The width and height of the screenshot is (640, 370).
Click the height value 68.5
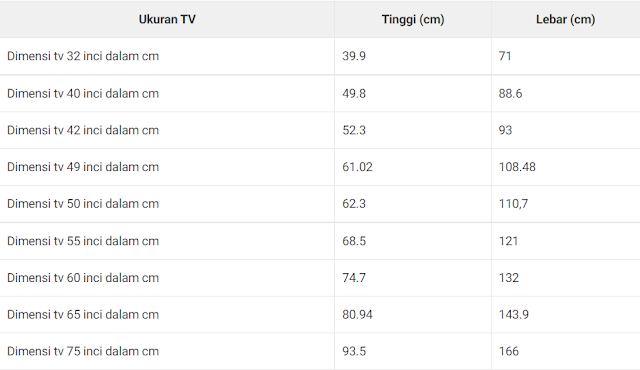[x=354, y=241]
